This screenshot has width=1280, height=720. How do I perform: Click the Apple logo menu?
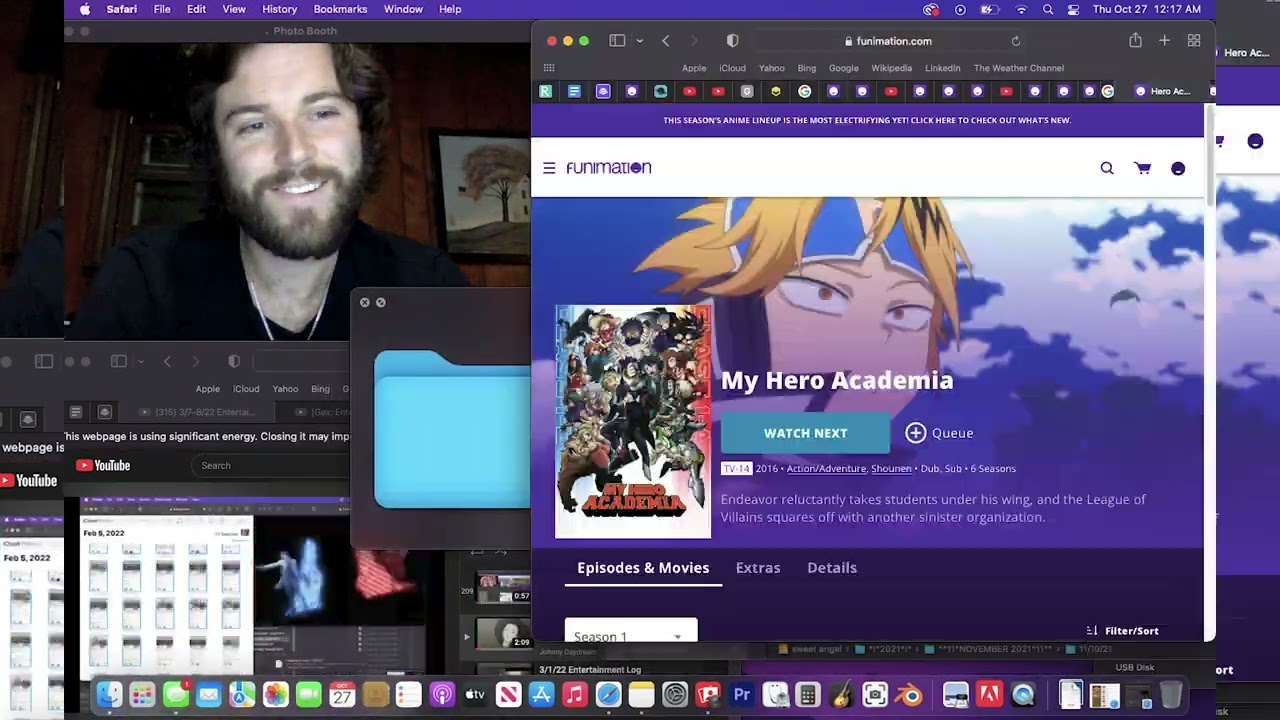[x=85, y=9]
